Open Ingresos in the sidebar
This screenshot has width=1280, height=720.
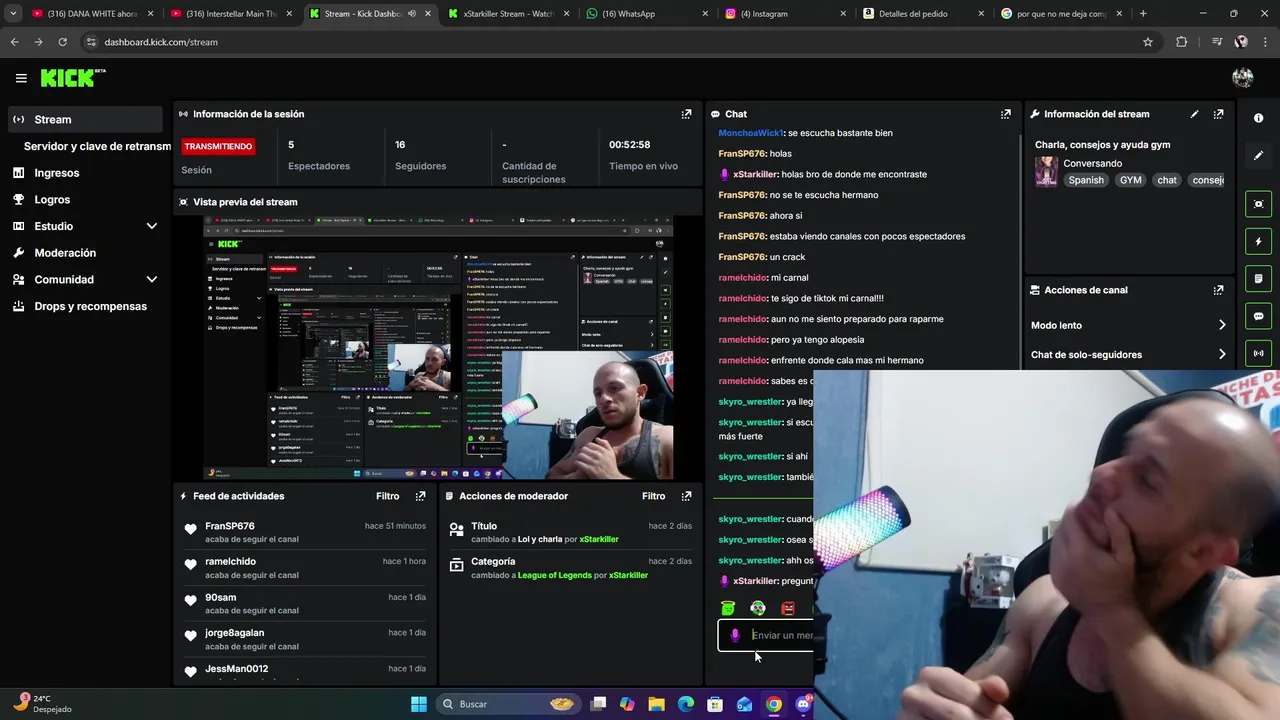click(85, 173)
